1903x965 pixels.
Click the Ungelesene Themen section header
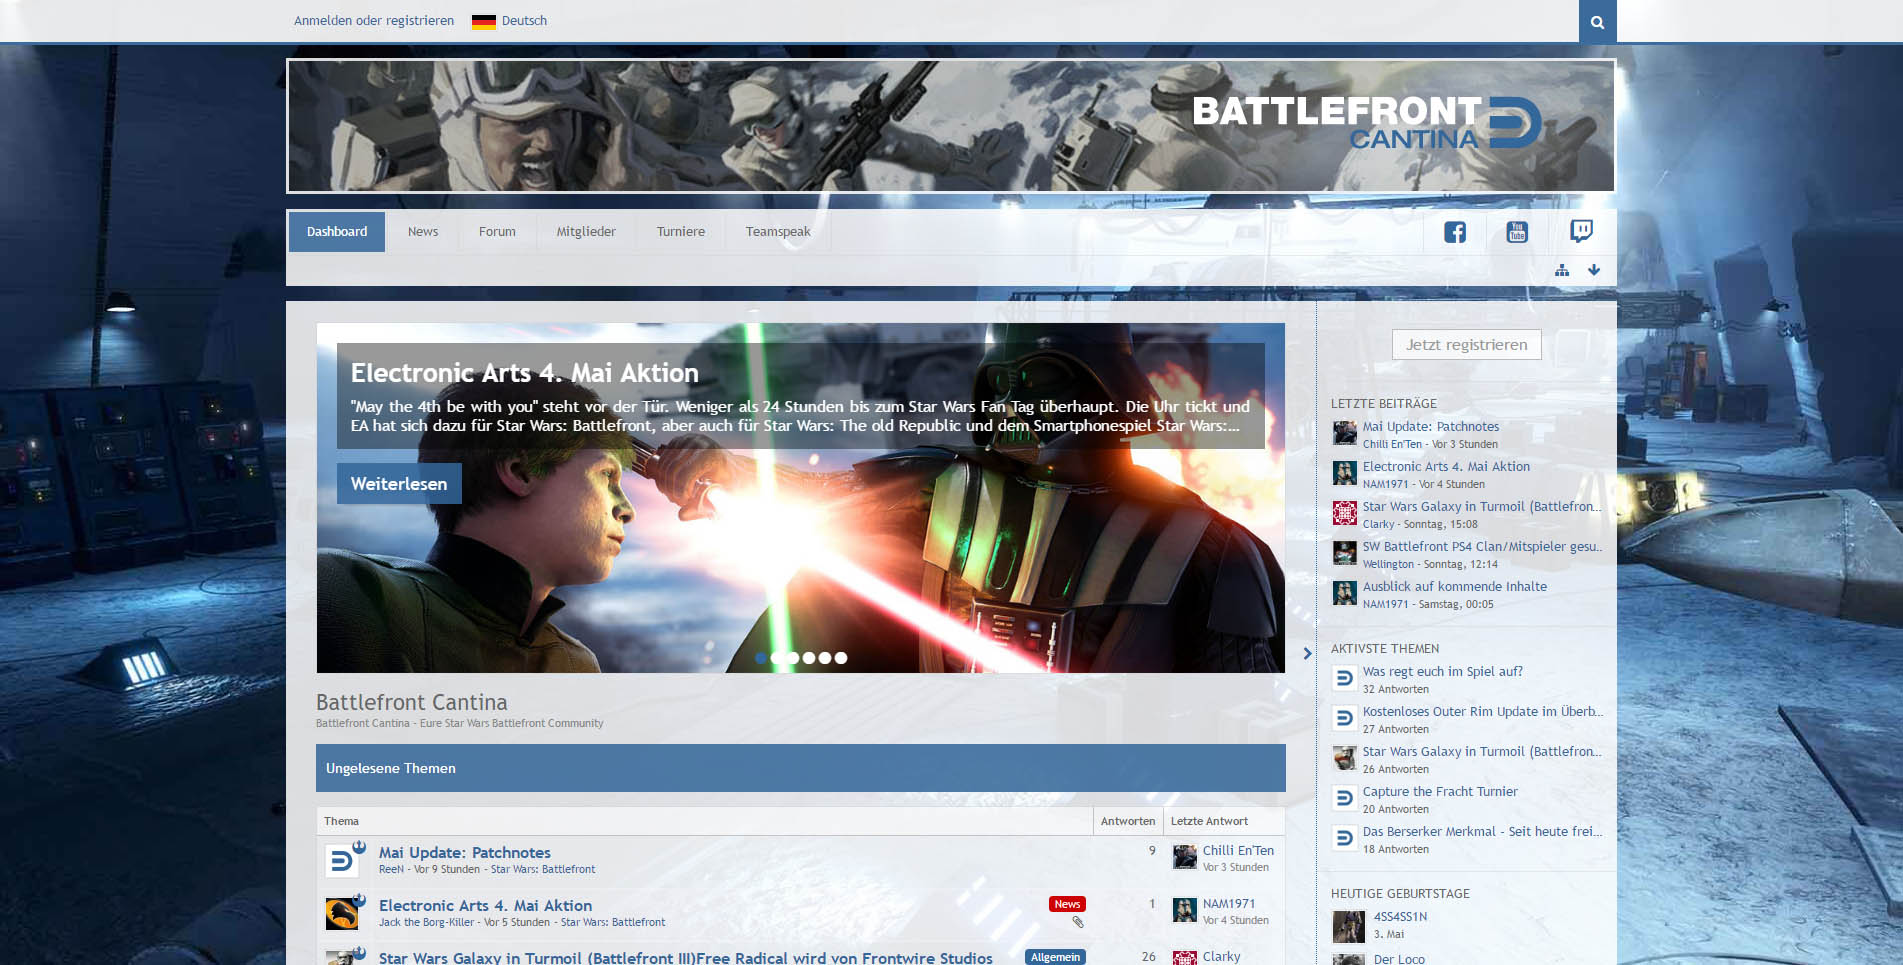801,768
